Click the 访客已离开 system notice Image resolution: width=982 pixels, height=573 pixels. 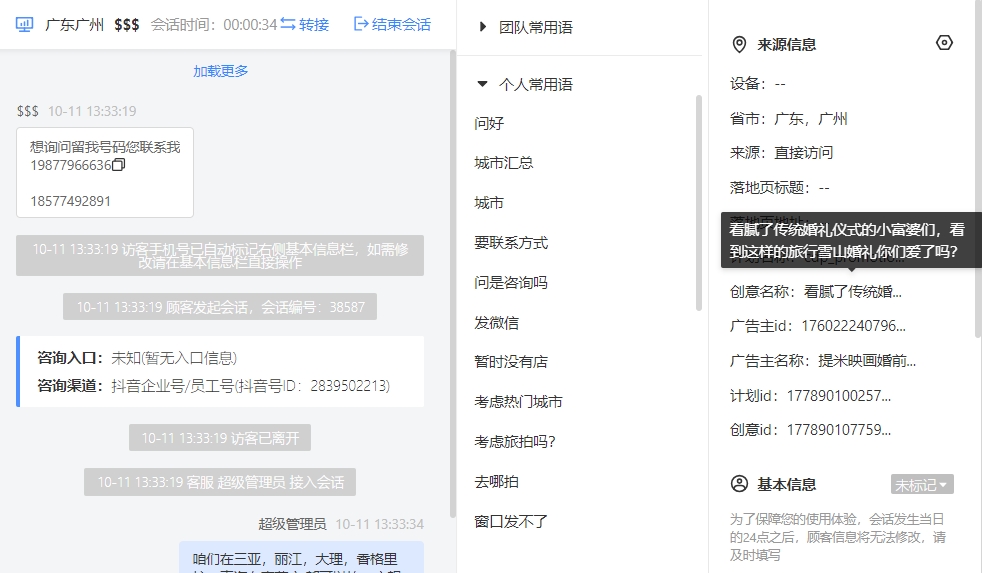[220, 438]
